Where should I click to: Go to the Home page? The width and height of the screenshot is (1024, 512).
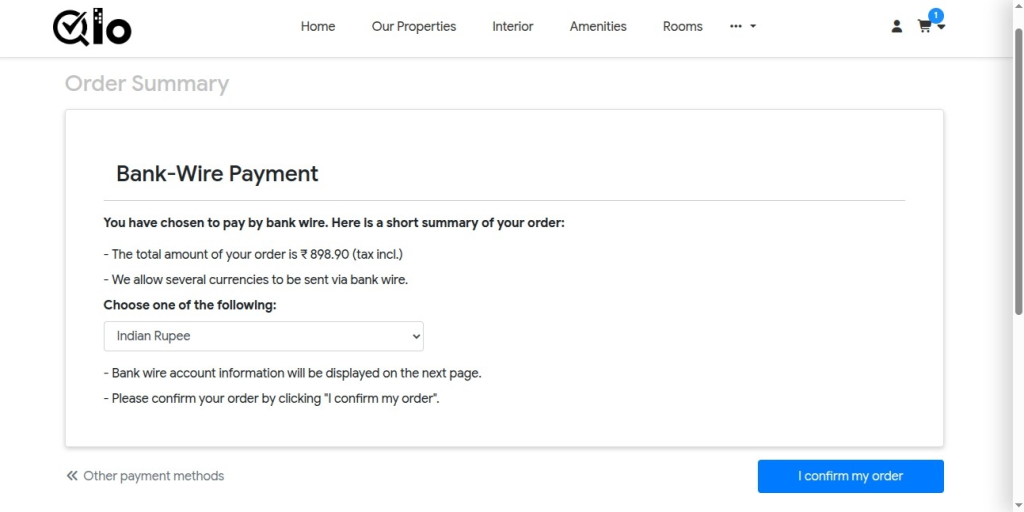click(318, 26)
